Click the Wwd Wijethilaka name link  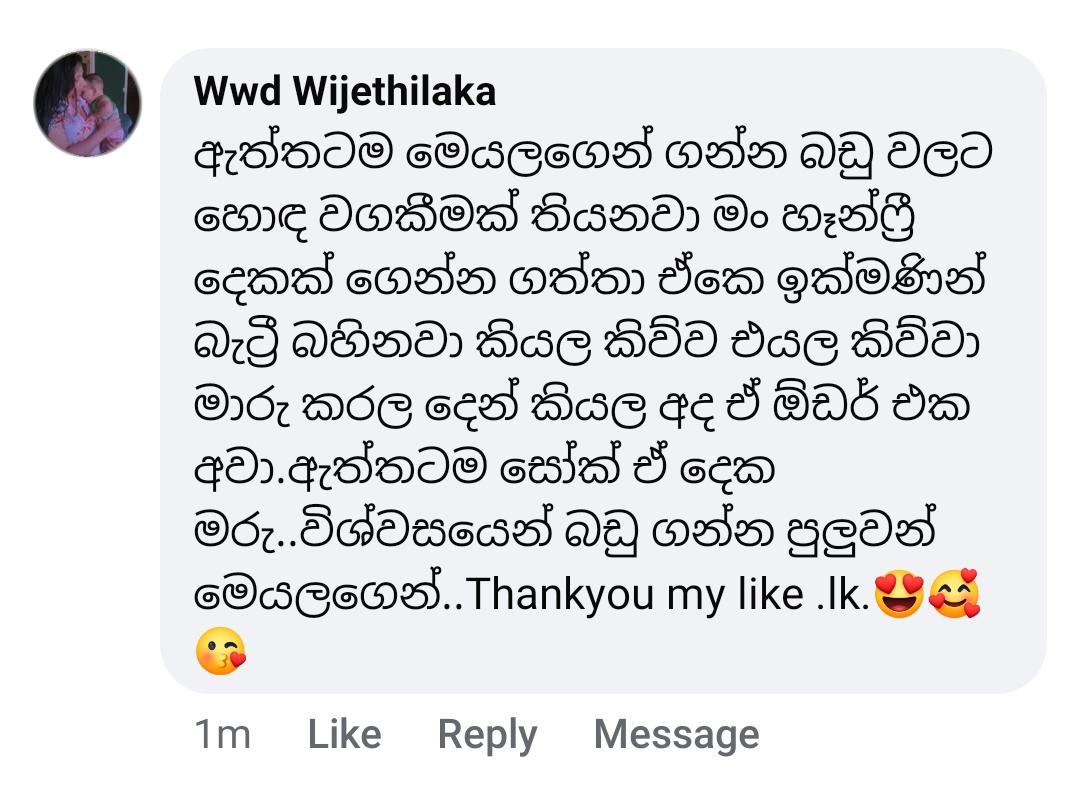coord(344,92)
